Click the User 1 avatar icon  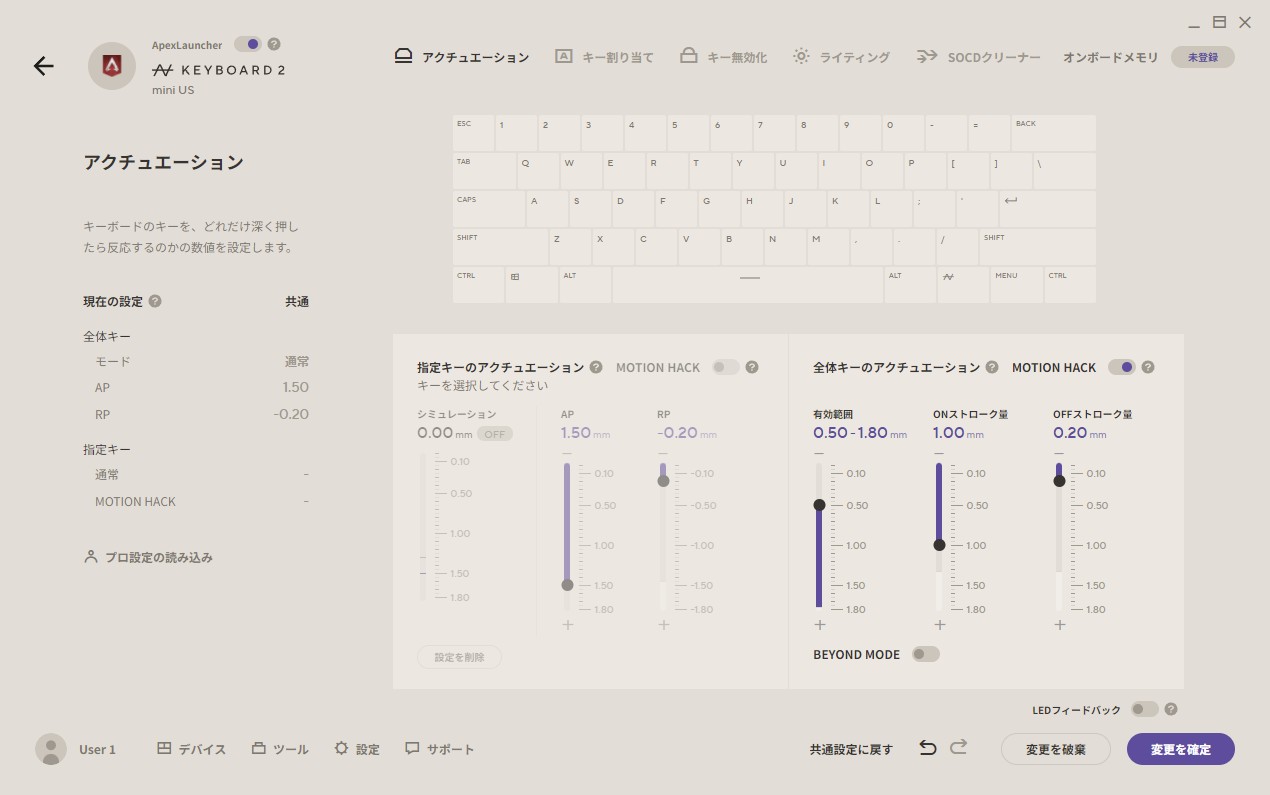coord(50,748)
